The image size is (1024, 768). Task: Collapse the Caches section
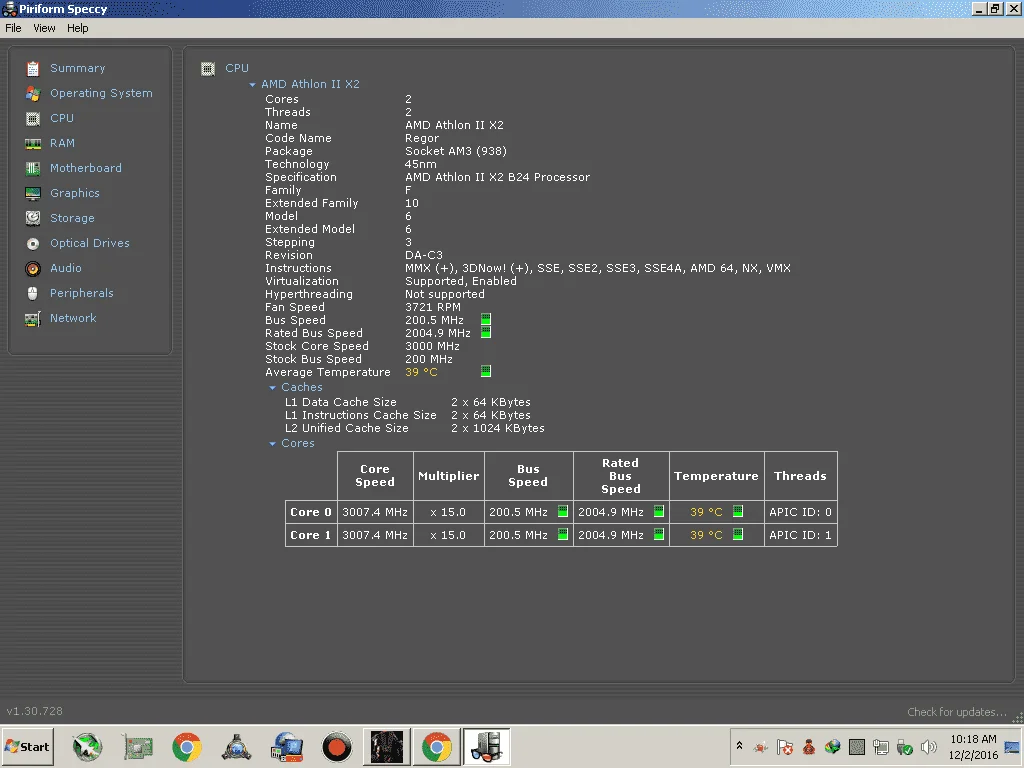[x=272, y=388]
